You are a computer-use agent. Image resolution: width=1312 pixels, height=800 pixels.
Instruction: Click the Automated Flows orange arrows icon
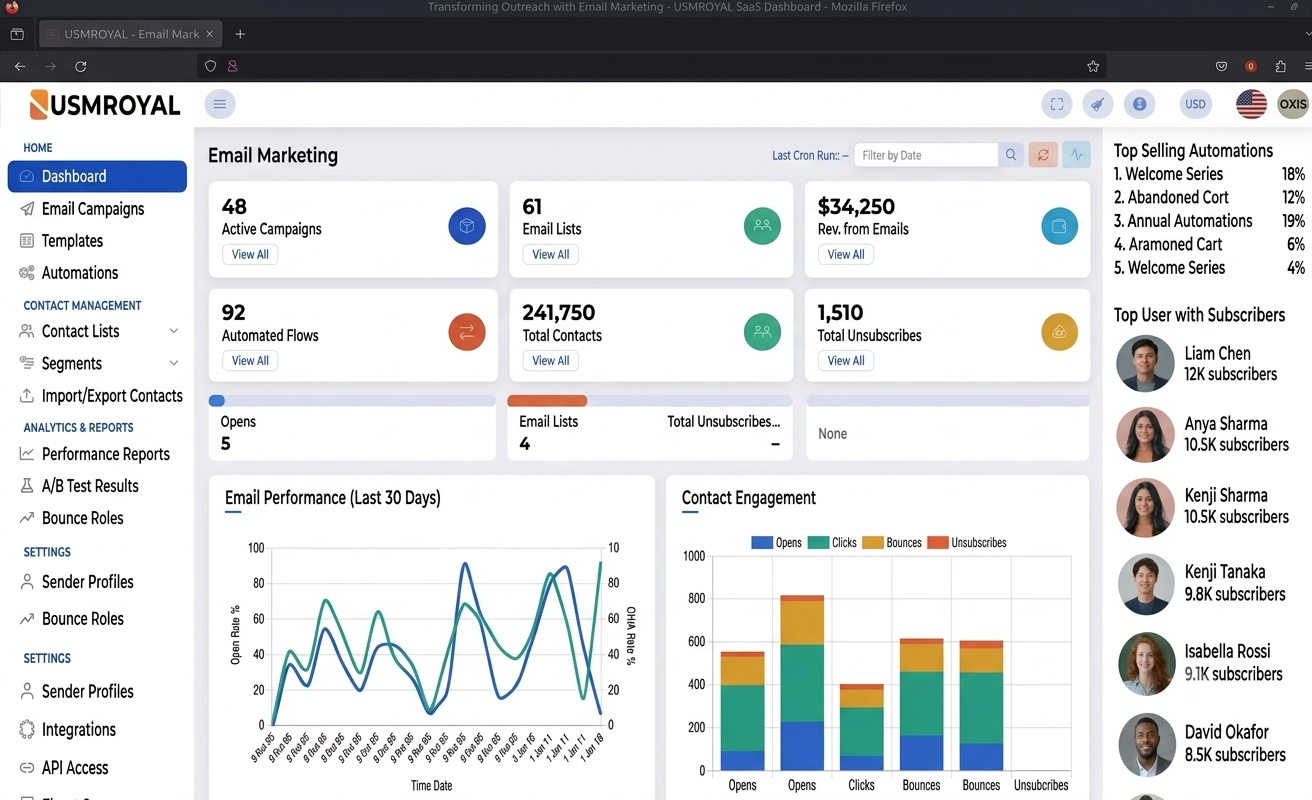pos(467,333)
